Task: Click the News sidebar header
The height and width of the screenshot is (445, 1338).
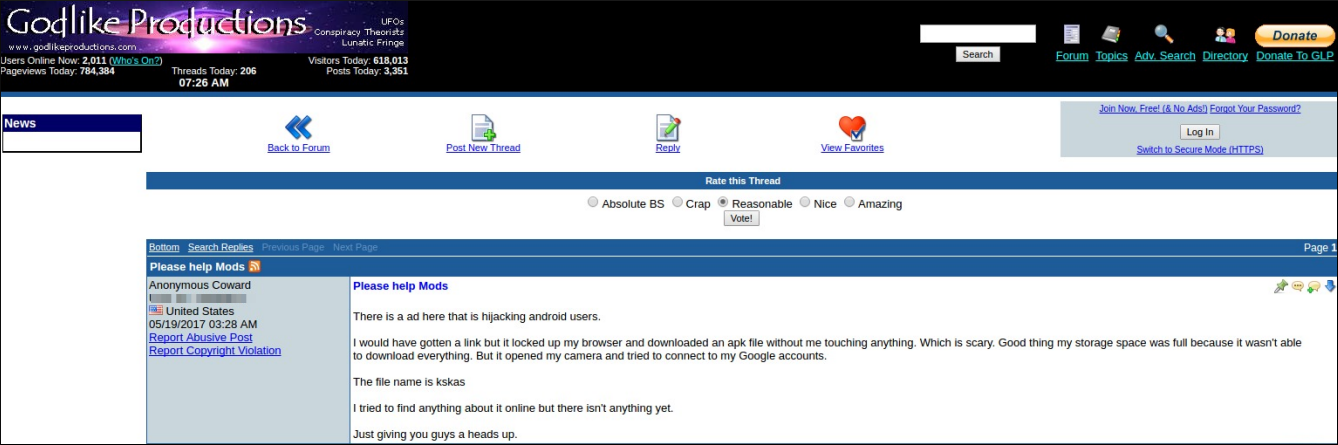Action: click(x=72, y=123)
